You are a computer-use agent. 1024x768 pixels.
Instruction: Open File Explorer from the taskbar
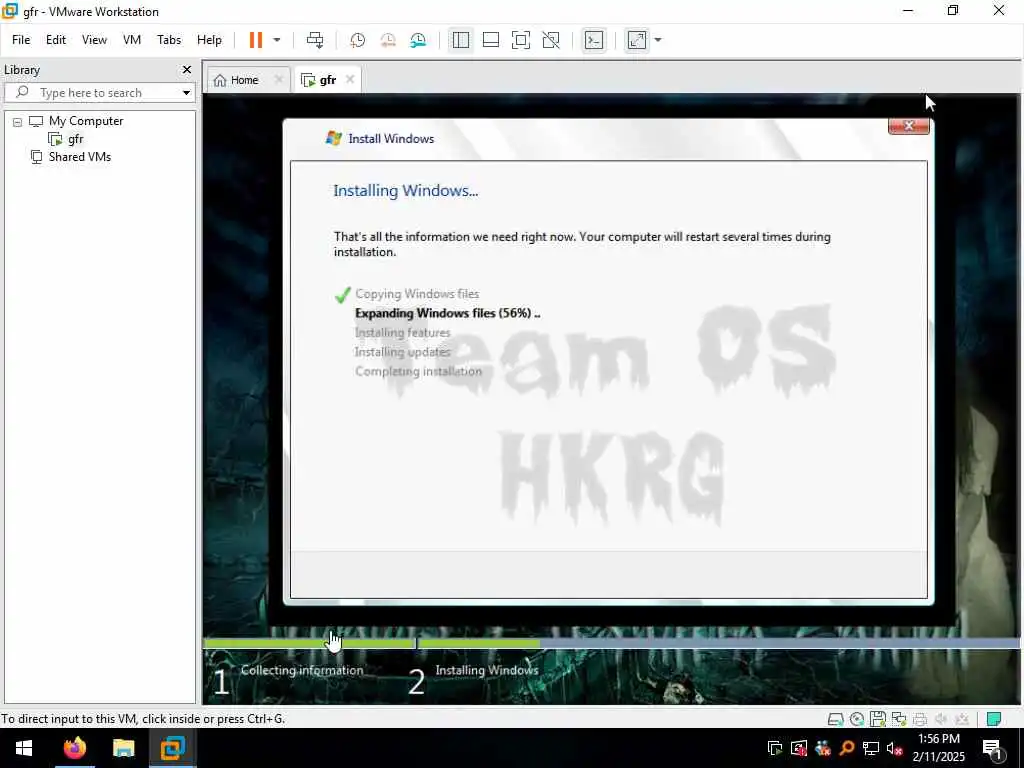pyautogui.click(x=123, y=748)
